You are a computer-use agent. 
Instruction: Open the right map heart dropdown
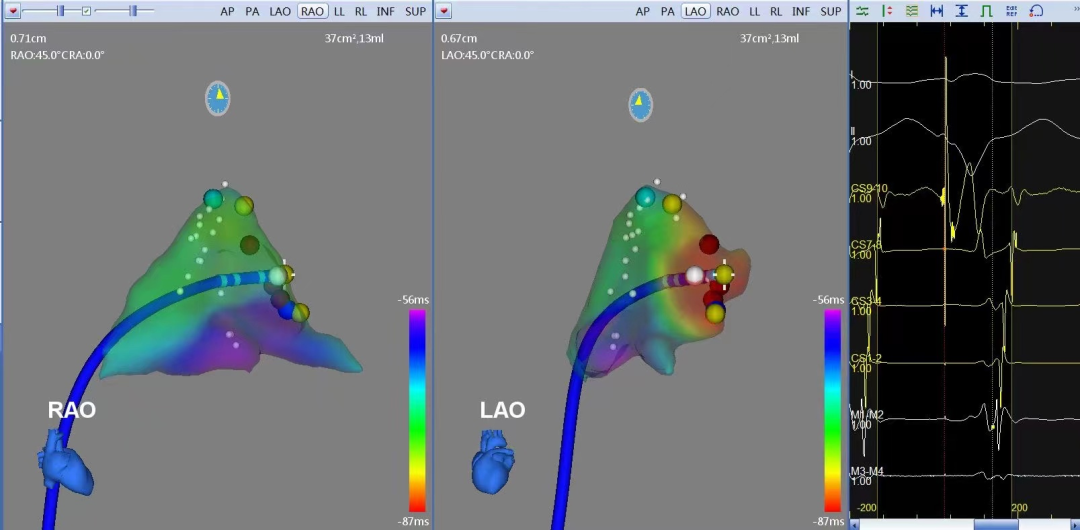point(445,11)
